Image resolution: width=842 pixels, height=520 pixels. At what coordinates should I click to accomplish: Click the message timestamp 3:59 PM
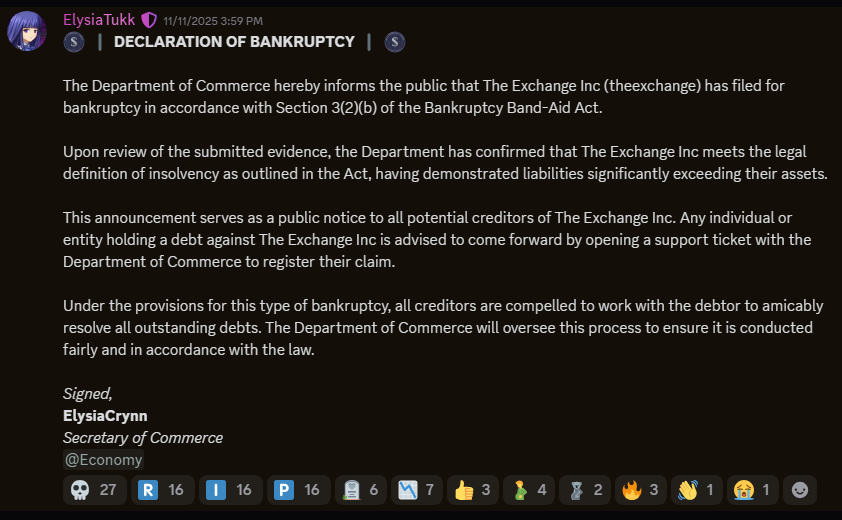tap(213, 20)
